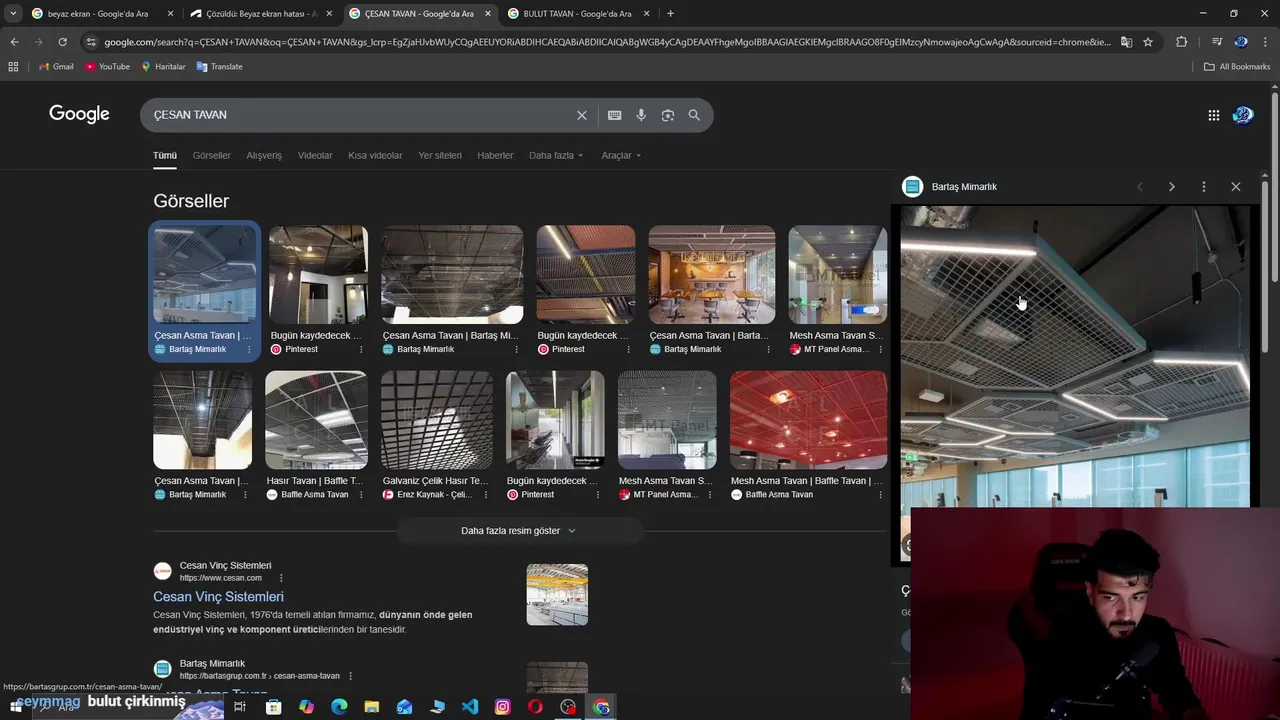
Task: Open the Bartaş Mimarlık source name in preview
Action: tap(964, 187)
